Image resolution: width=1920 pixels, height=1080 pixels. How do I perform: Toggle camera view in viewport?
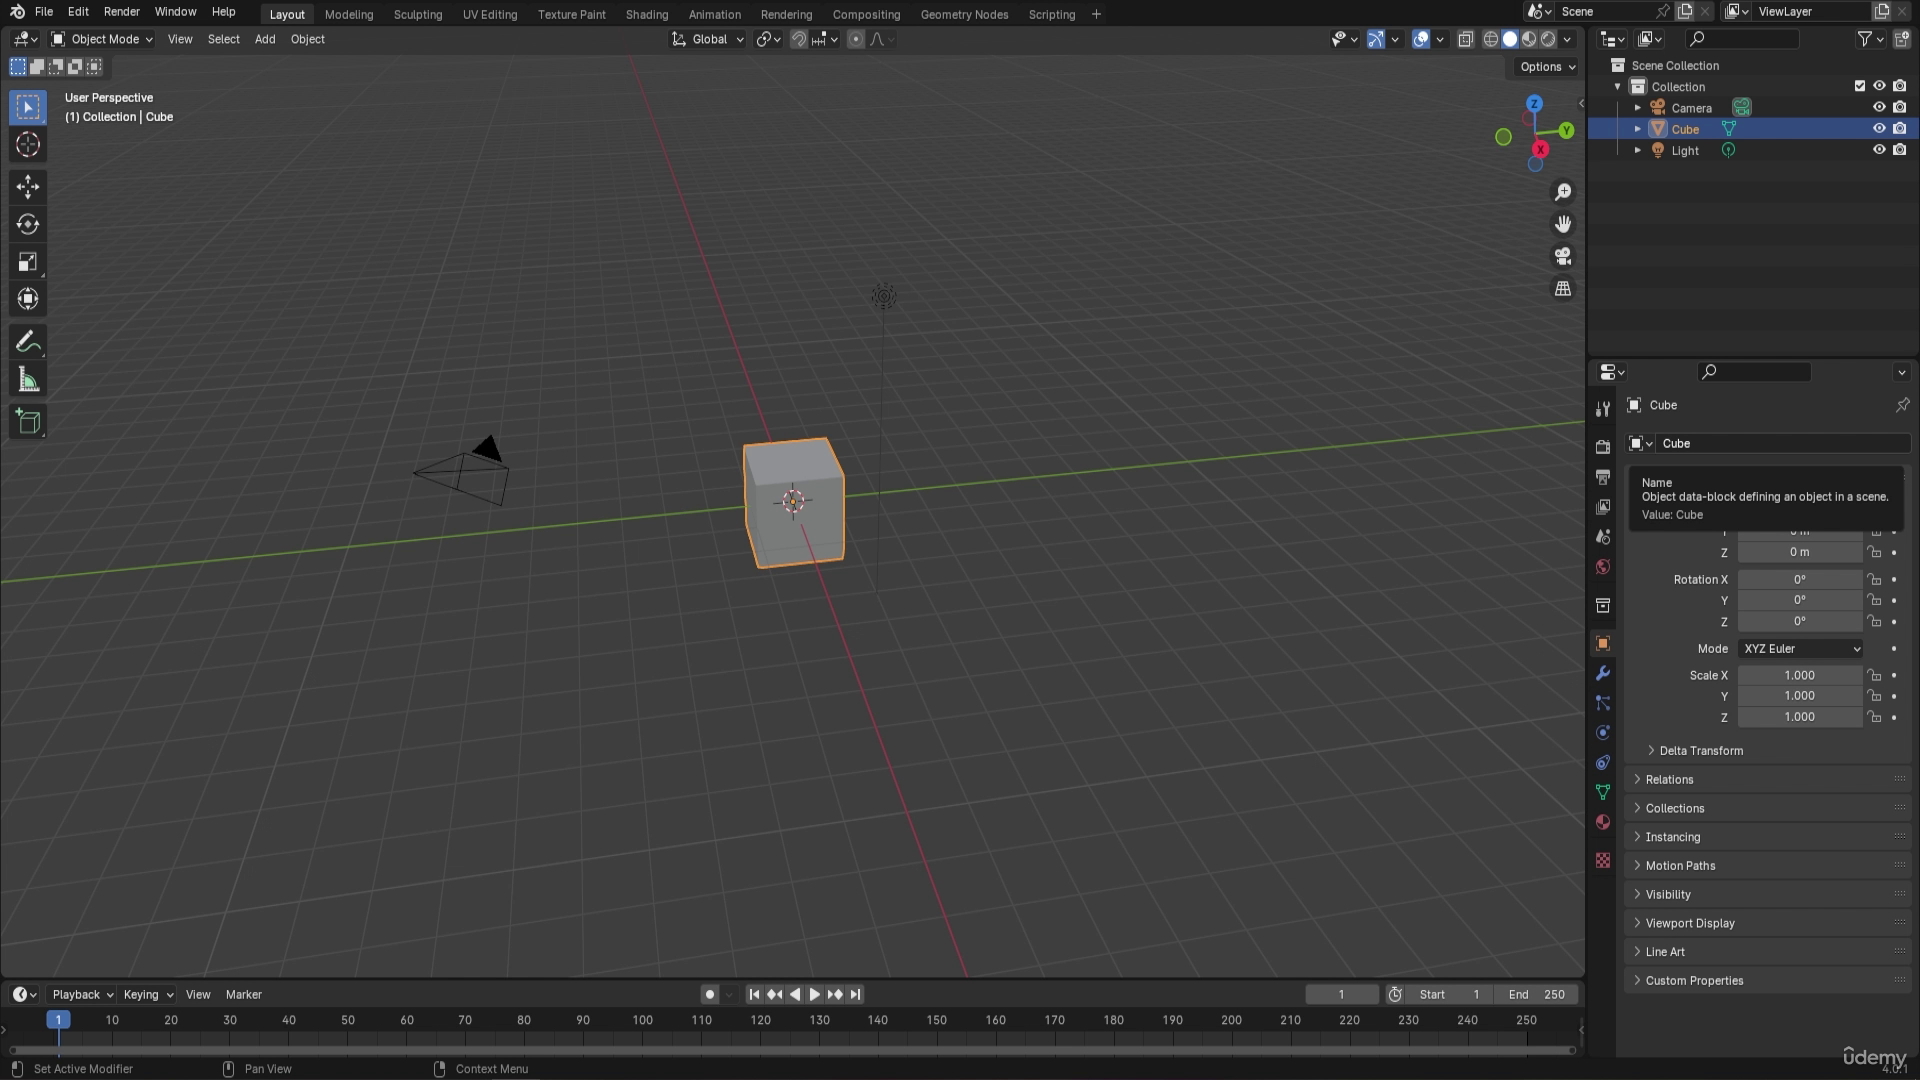point(1562,256)
